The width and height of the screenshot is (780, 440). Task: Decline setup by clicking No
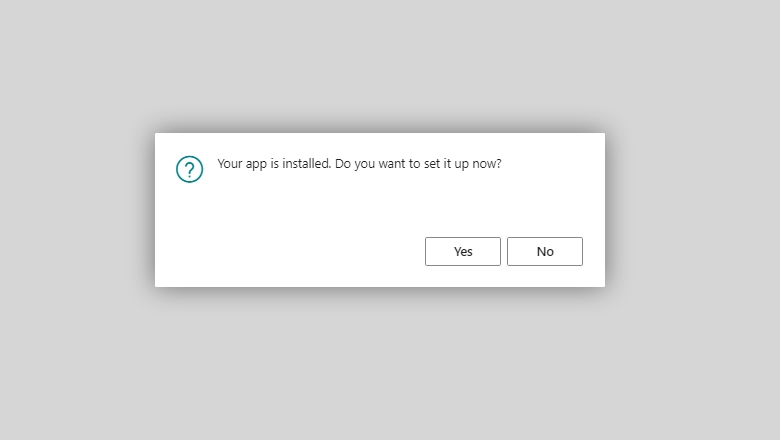click(545, 252)
